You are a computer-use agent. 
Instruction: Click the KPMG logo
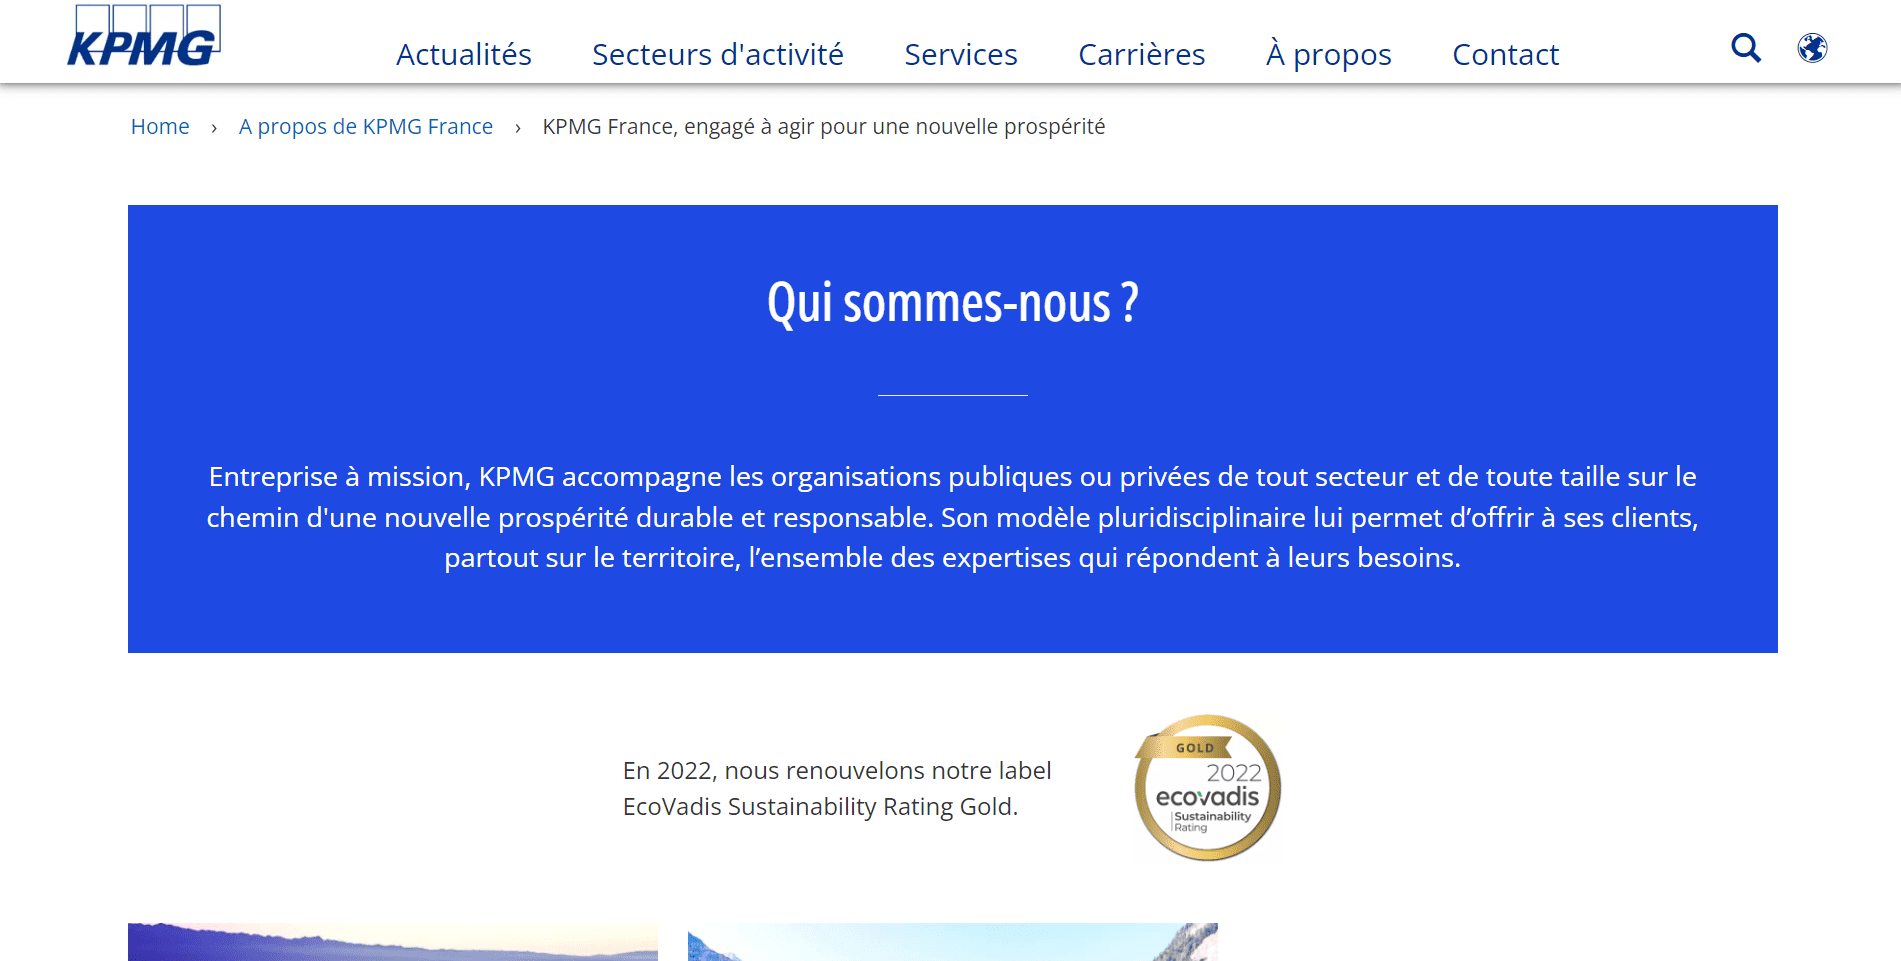point(144,36)
